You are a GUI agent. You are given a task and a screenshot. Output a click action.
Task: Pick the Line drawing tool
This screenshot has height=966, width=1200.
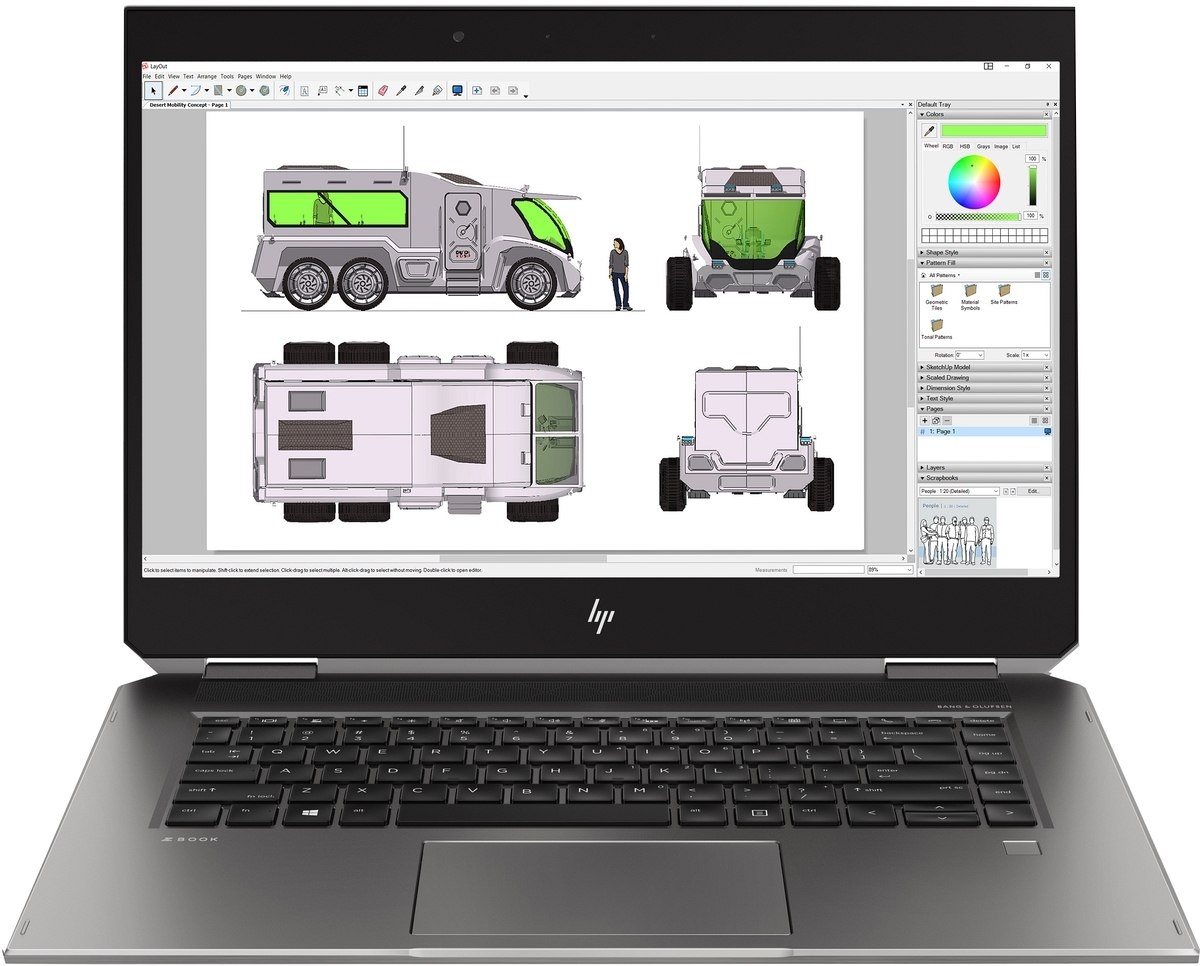(x=173, y=90)
